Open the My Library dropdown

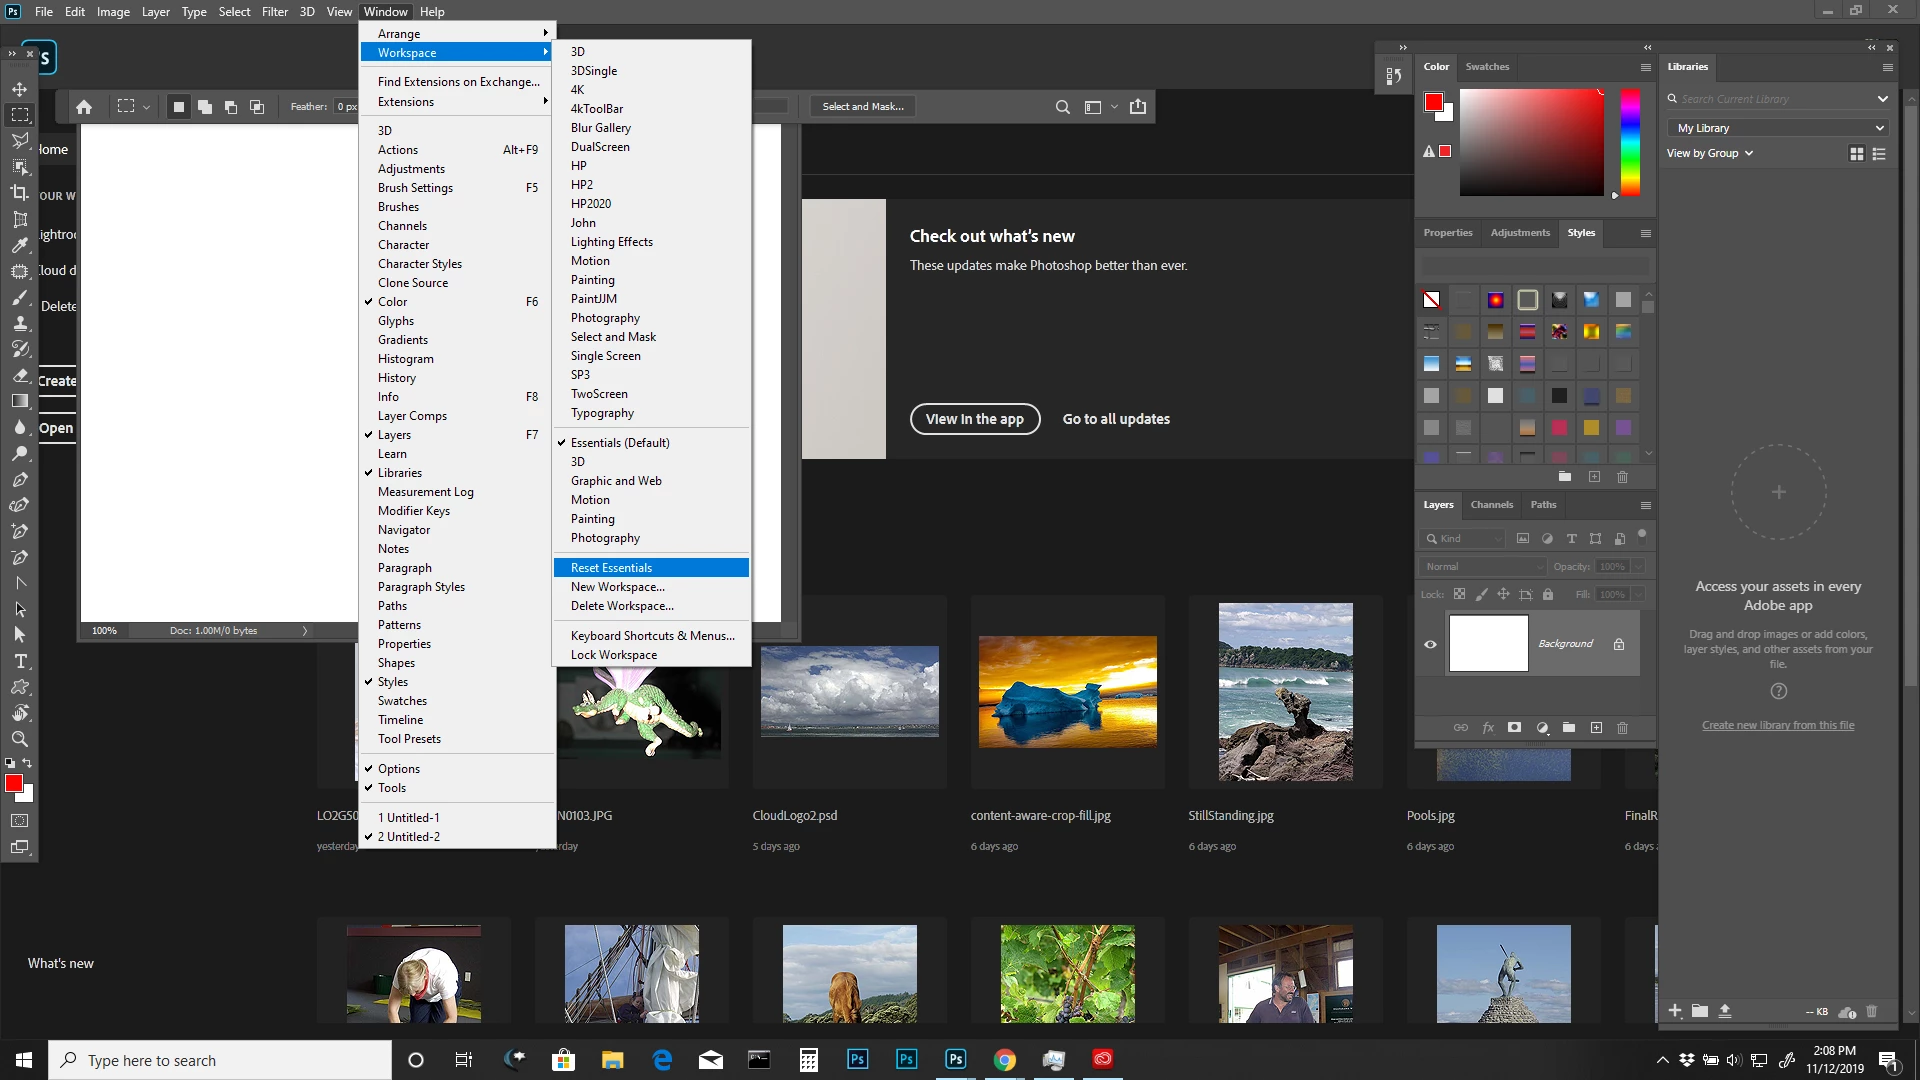coord(1777,128)
